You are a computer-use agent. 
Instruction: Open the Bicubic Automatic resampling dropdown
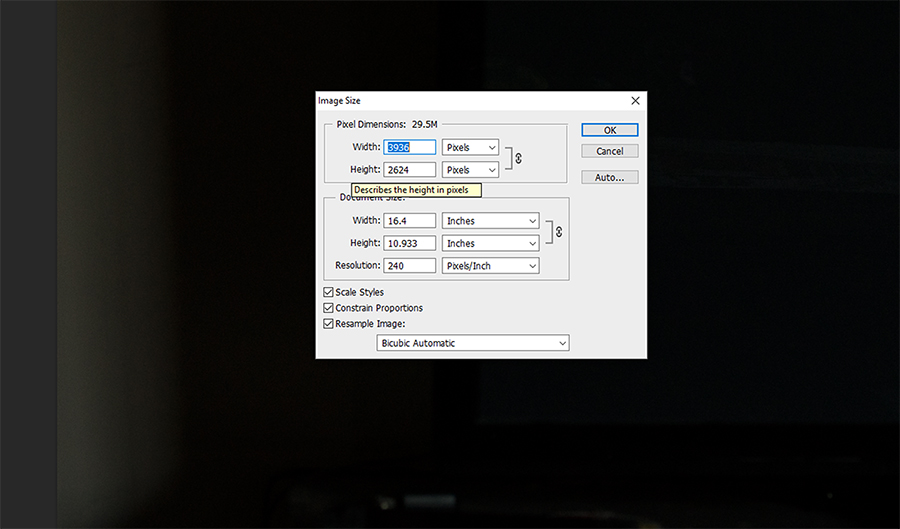tap(473, 343)
